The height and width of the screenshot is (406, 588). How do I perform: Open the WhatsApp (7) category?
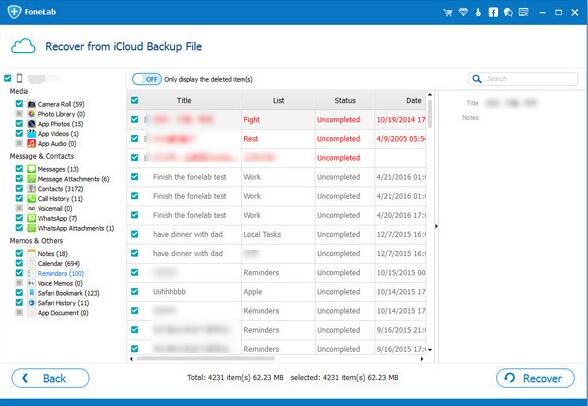(x=57, y=218)
